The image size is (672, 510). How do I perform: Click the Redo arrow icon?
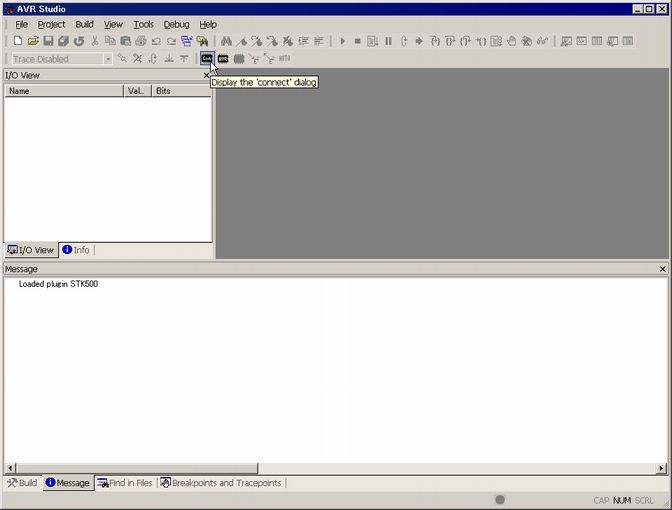[x=171, y=41]
